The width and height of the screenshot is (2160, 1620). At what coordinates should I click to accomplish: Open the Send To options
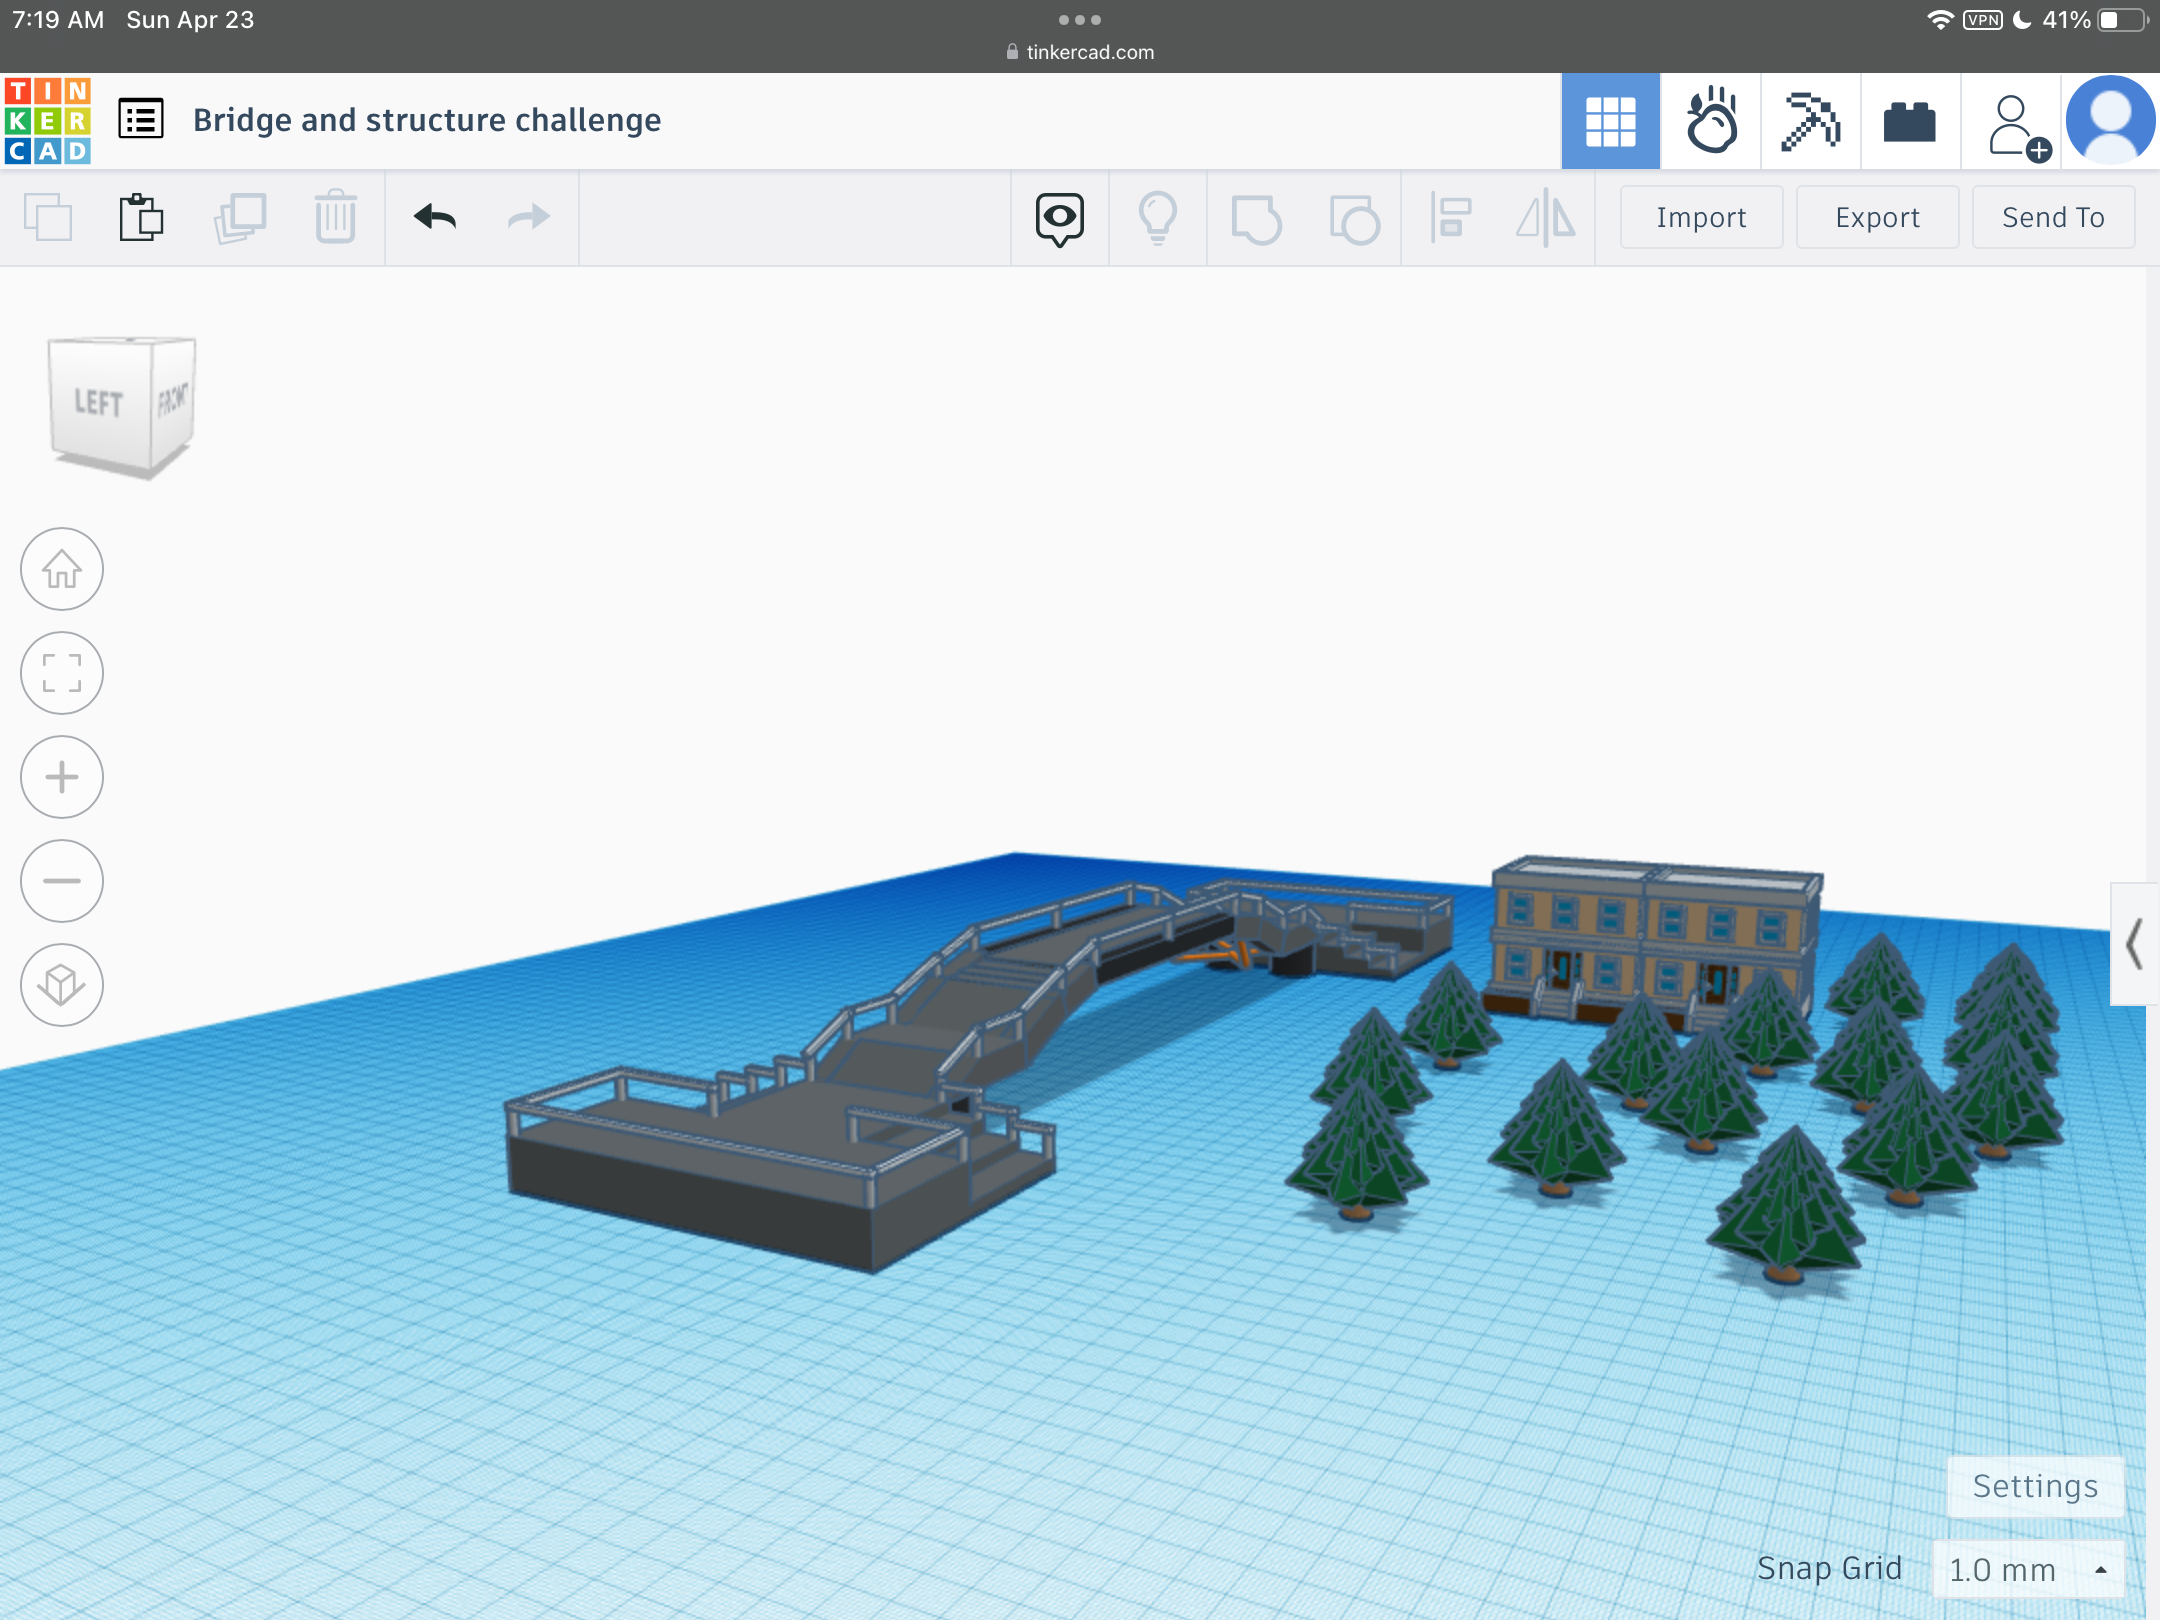click(2053, 217)
